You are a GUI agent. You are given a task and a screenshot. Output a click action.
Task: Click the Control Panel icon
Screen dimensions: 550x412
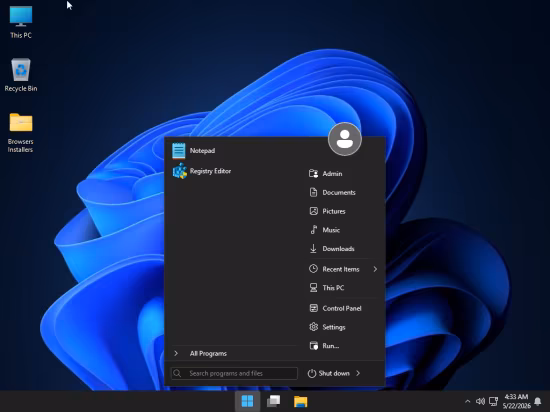tap(313, 308)
